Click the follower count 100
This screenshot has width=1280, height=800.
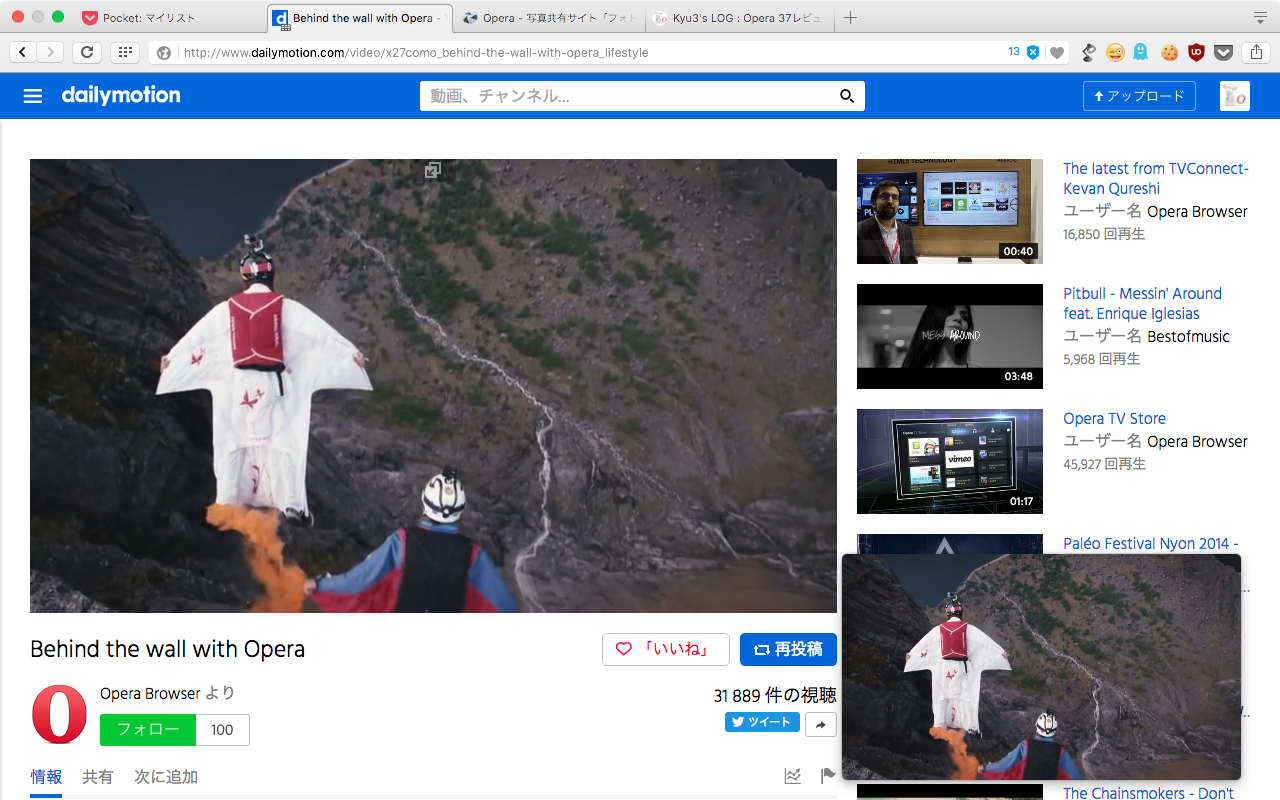pos(222,730)
